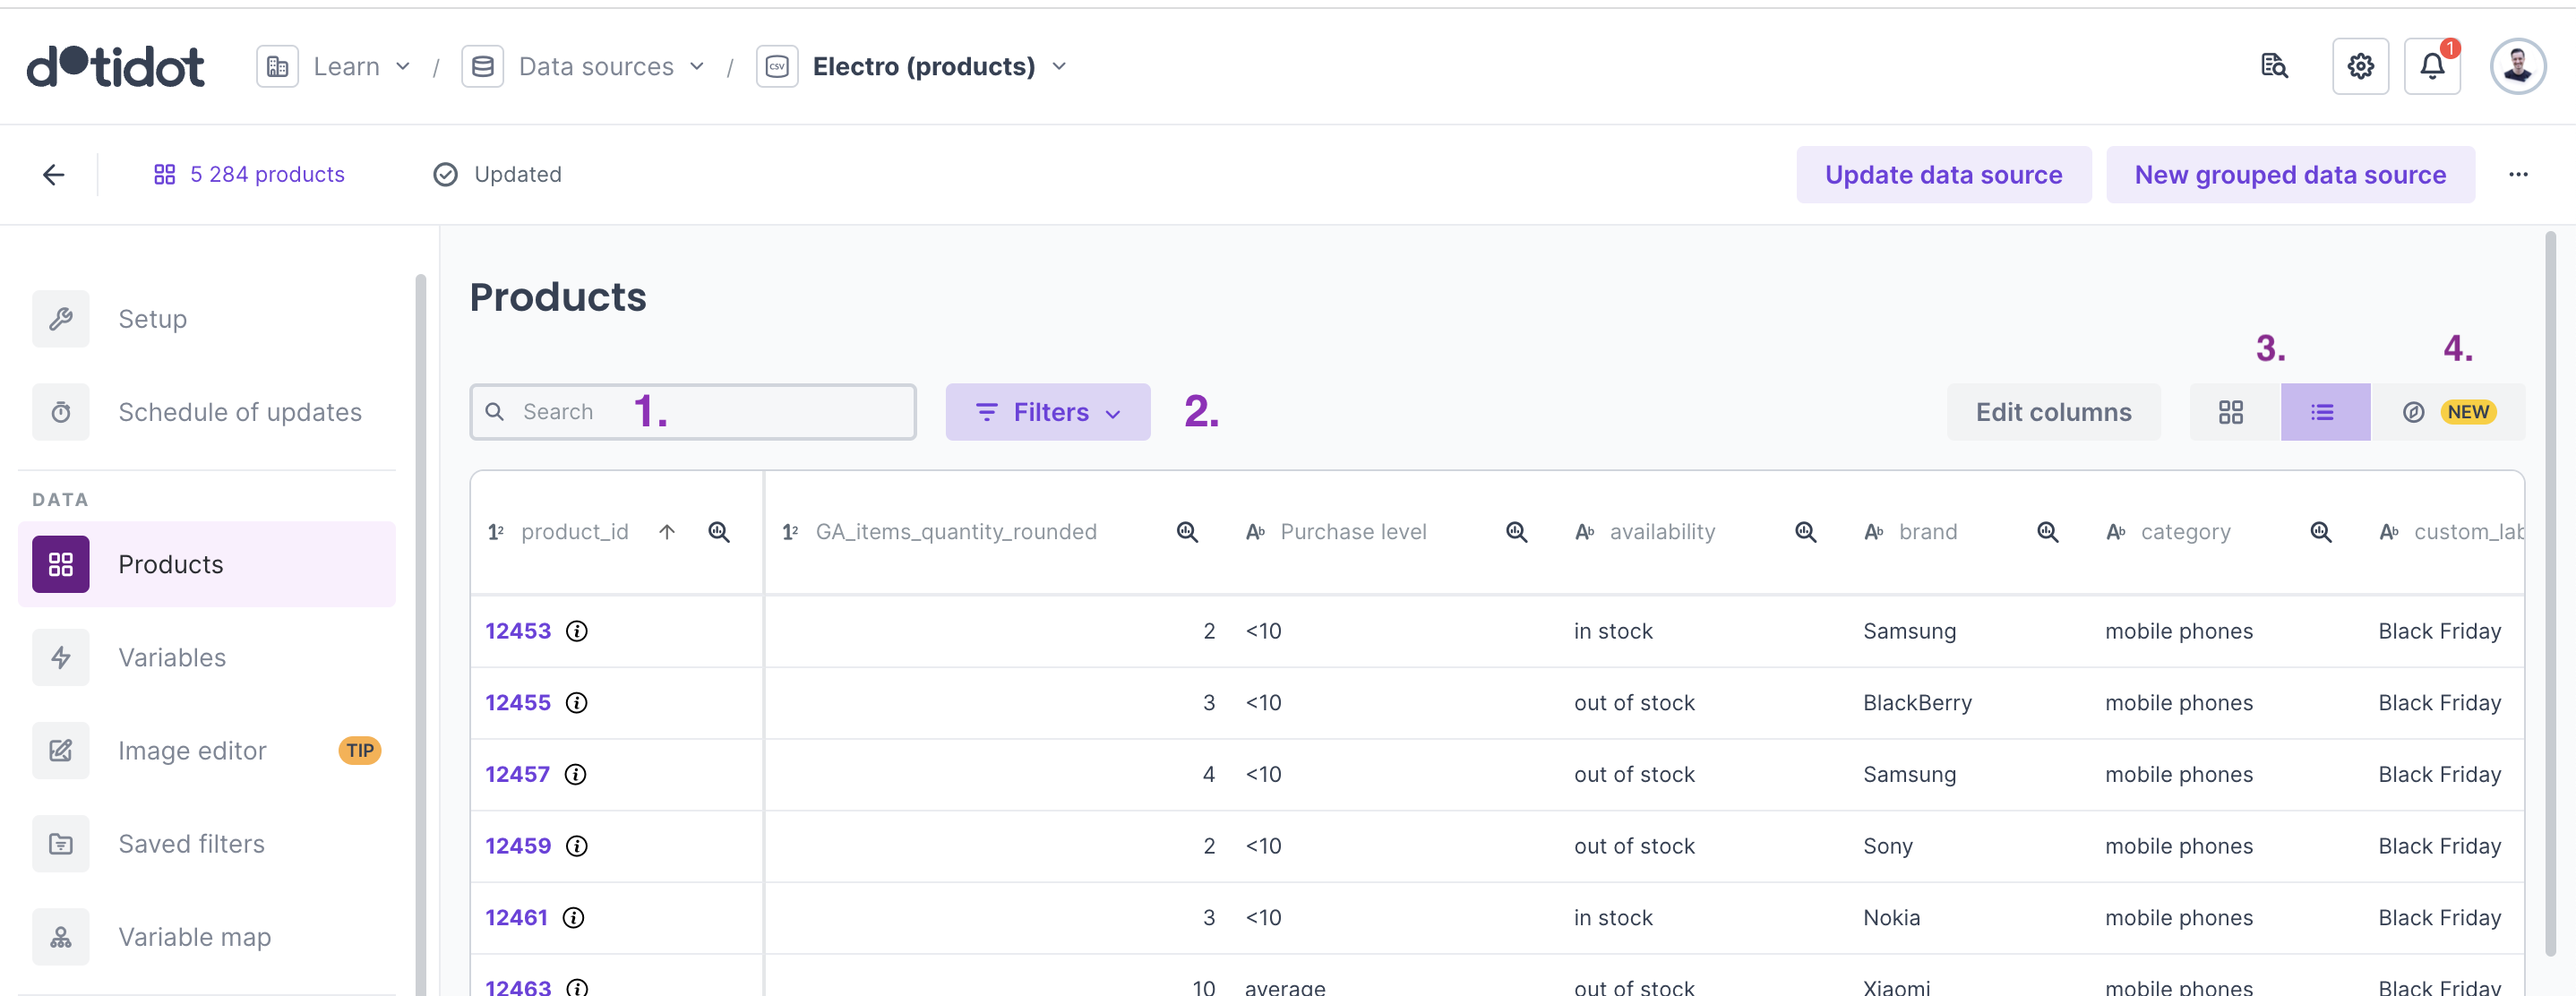
Task: Expand the Filters dropdown
Action: pos(1047,412)
